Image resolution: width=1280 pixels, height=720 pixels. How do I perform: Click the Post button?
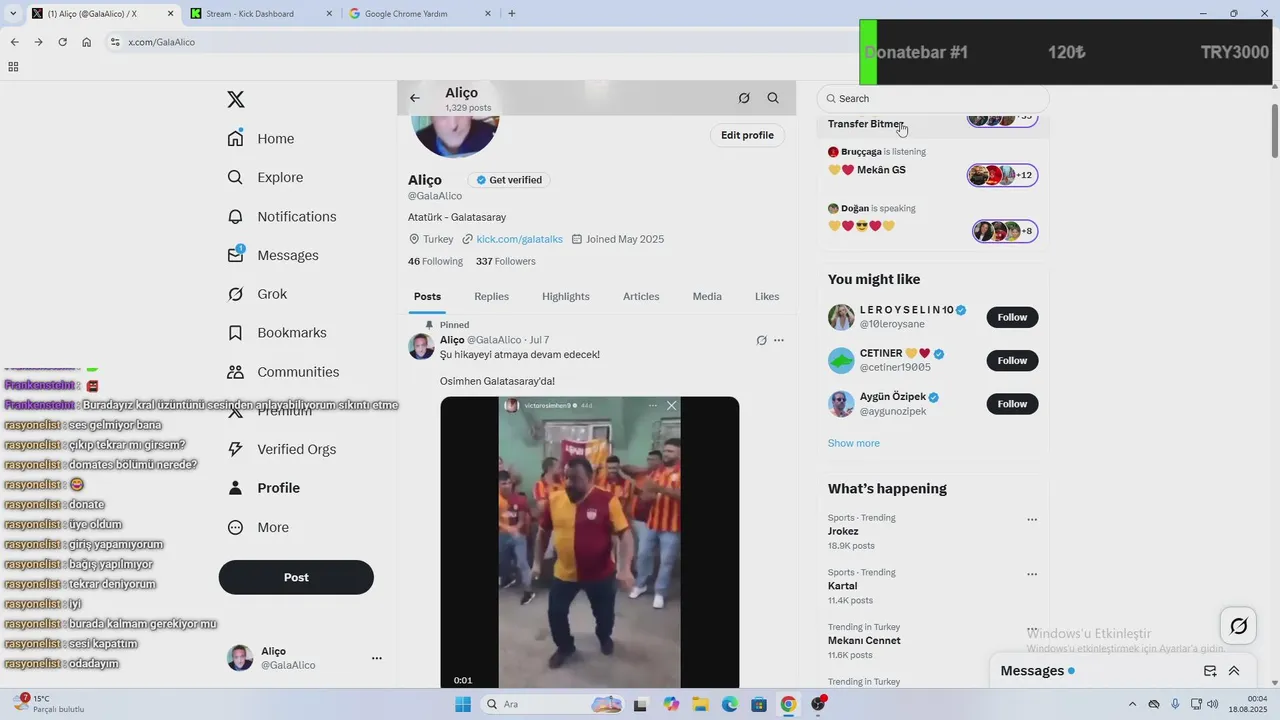(296, 577)
